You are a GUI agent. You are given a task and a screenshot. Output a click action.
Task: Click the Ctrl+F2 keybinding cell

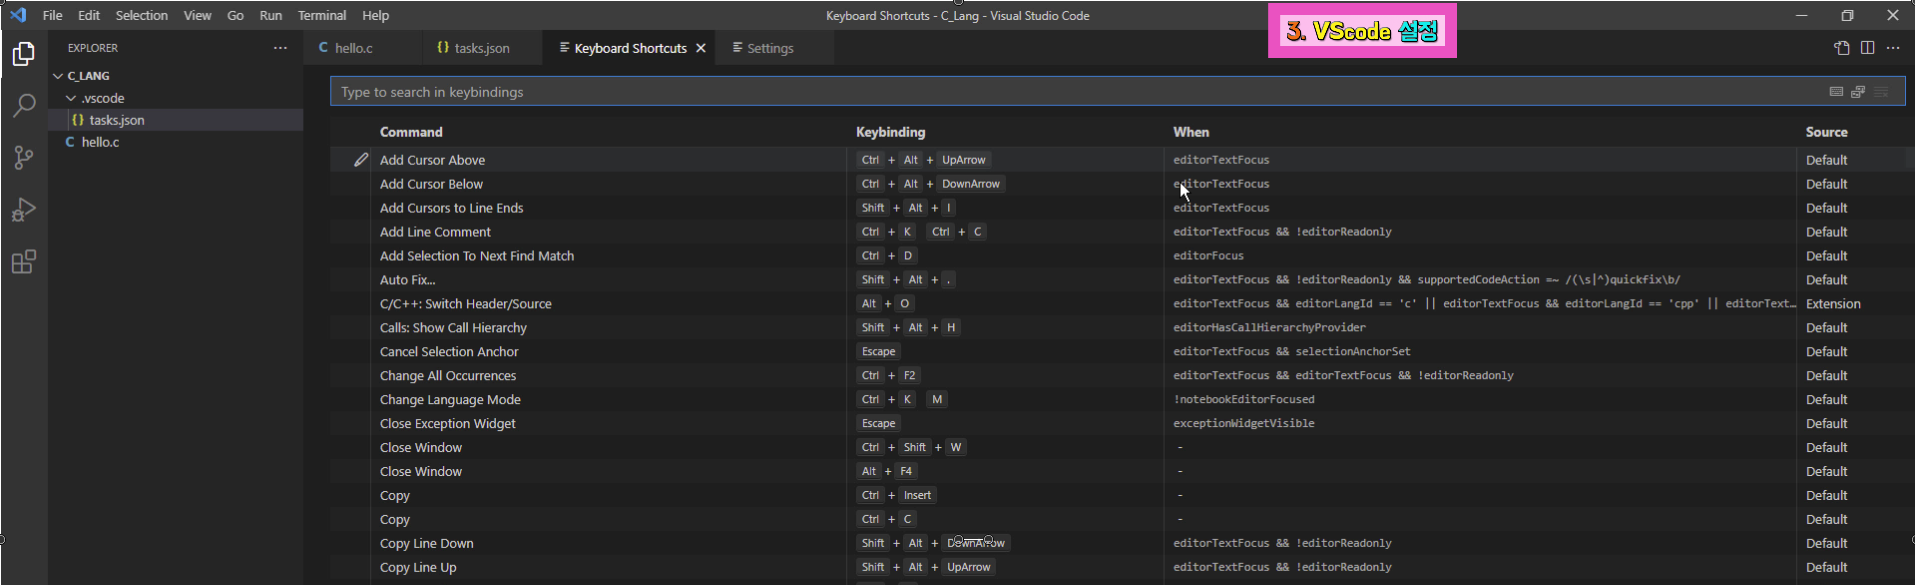(889, 376)
